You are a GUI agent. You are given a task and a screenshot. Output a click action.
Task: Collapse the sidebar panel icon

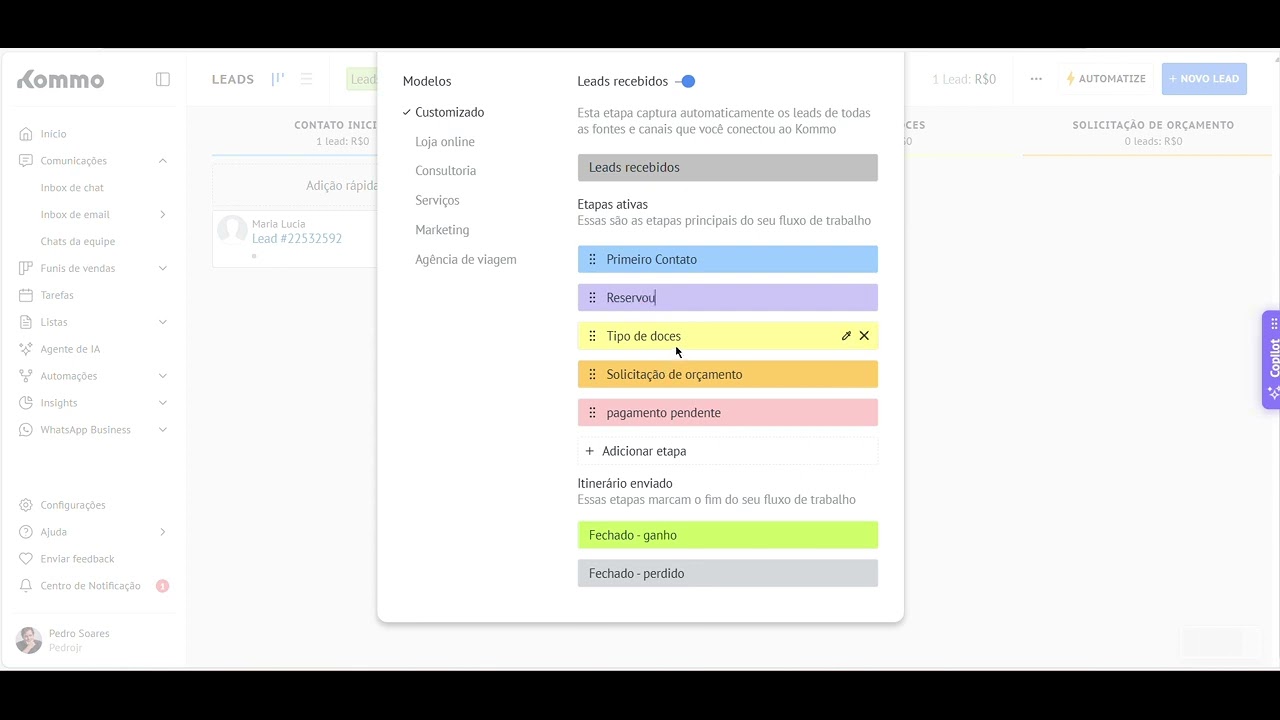pos(163,79)
